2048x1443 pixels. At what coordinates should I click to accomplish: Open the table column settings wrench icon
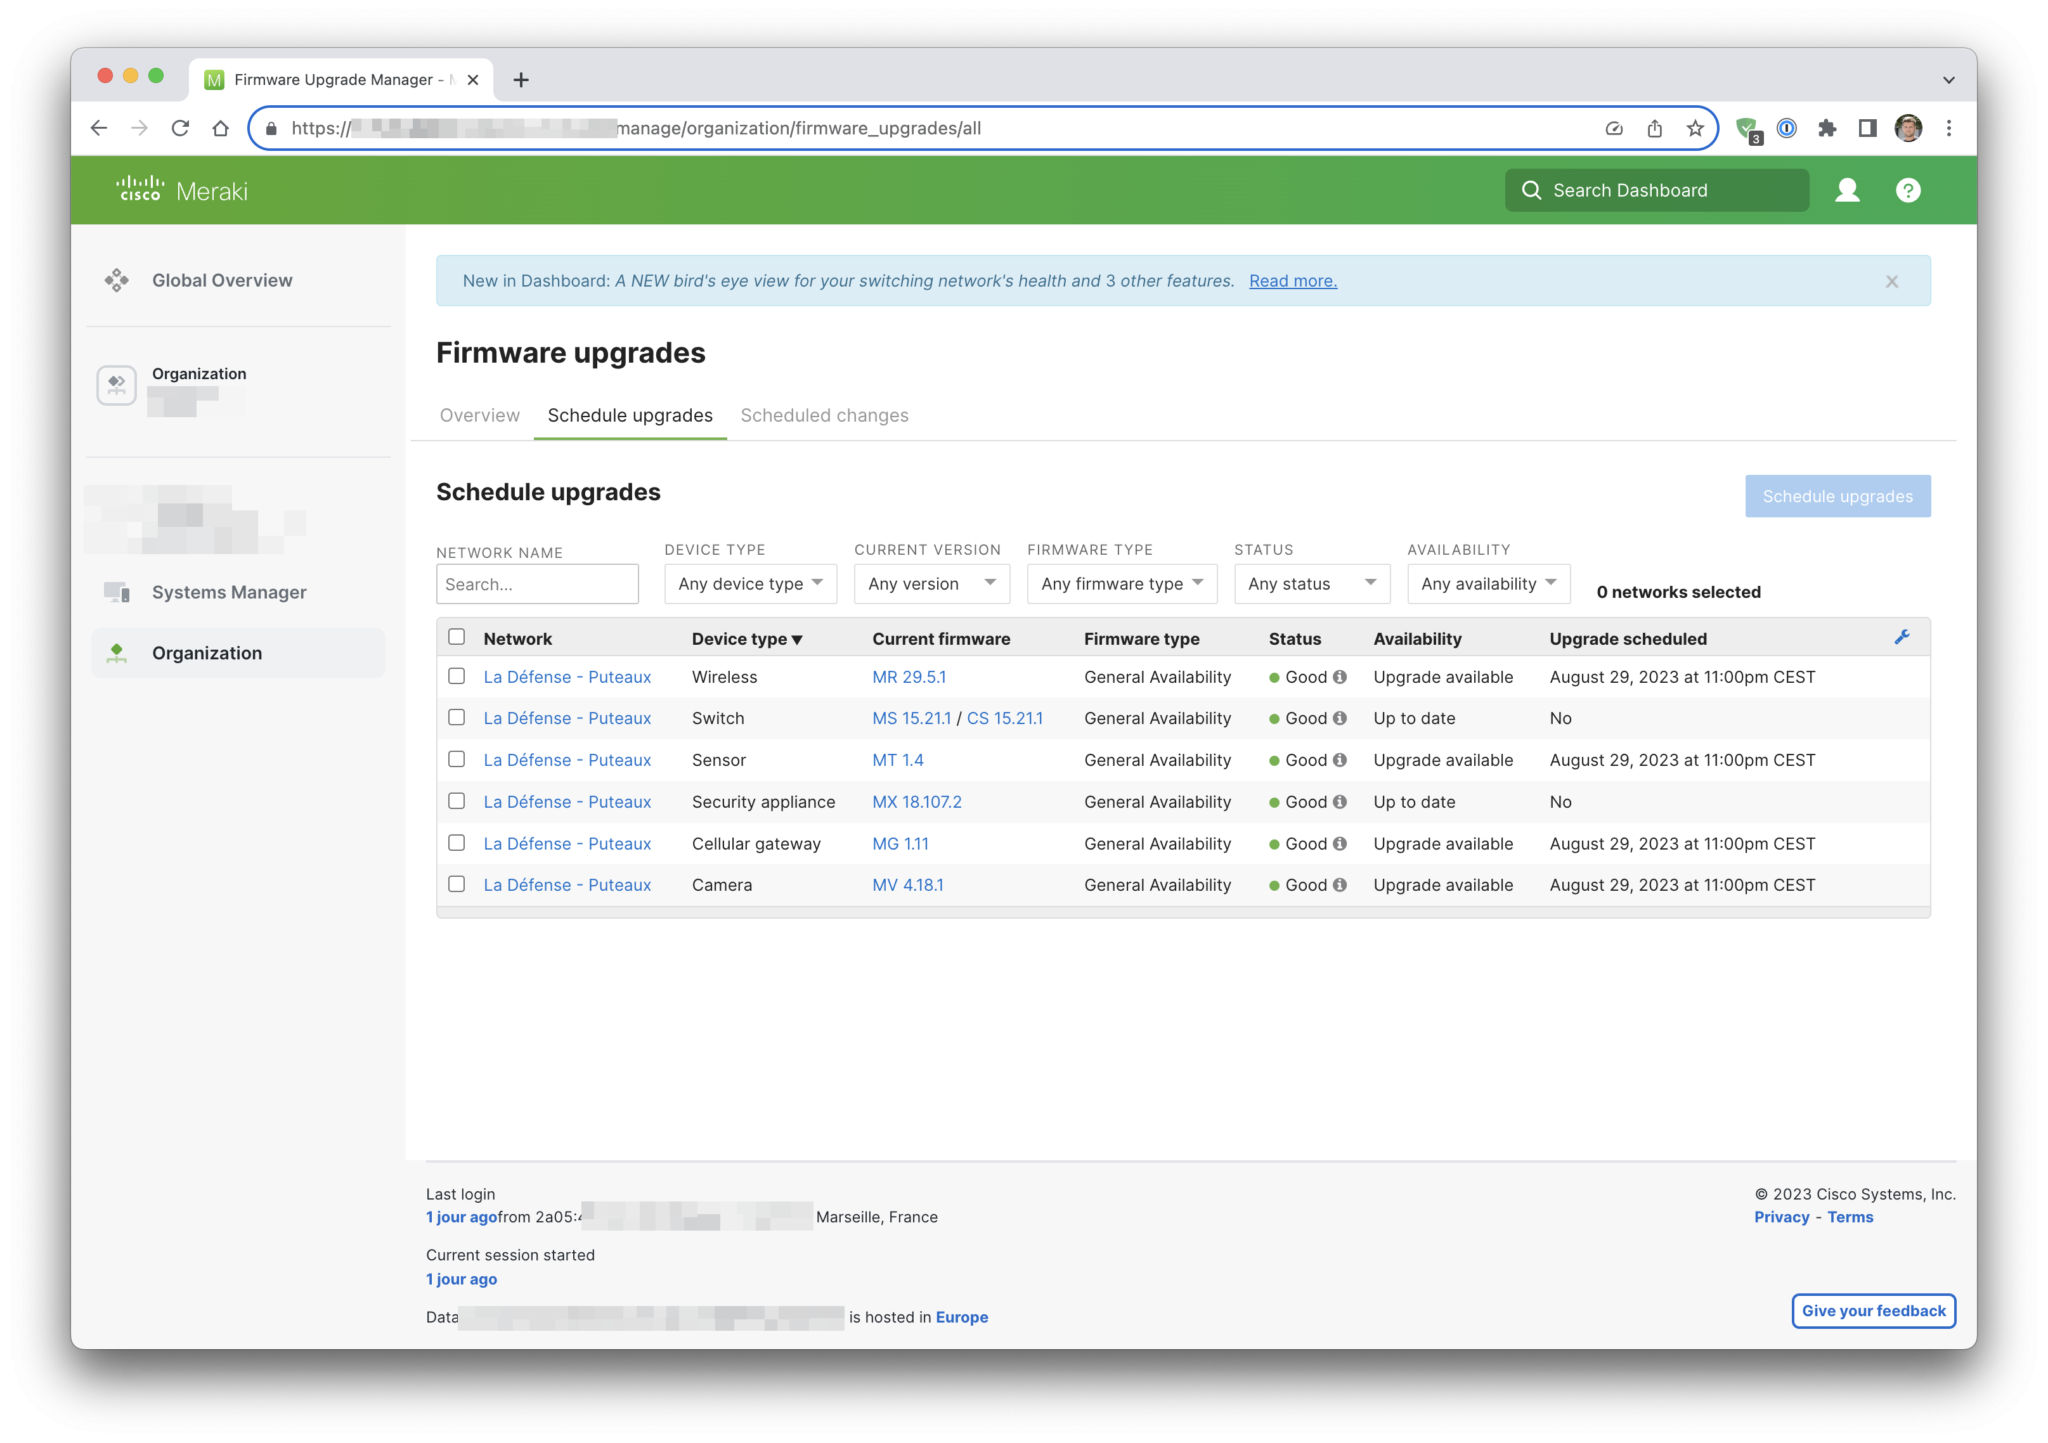[x=1903, y=637]
